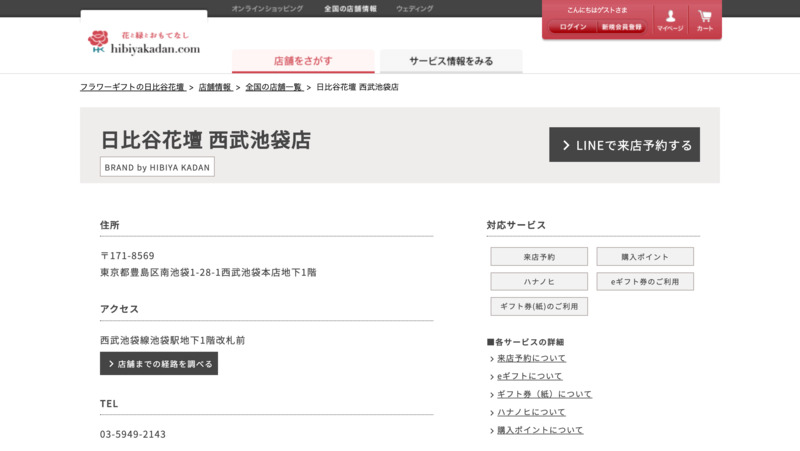Click the BRAND by HIBIYA KADAN tag
The width and height of the screenshot is (800, 451).
157,167
